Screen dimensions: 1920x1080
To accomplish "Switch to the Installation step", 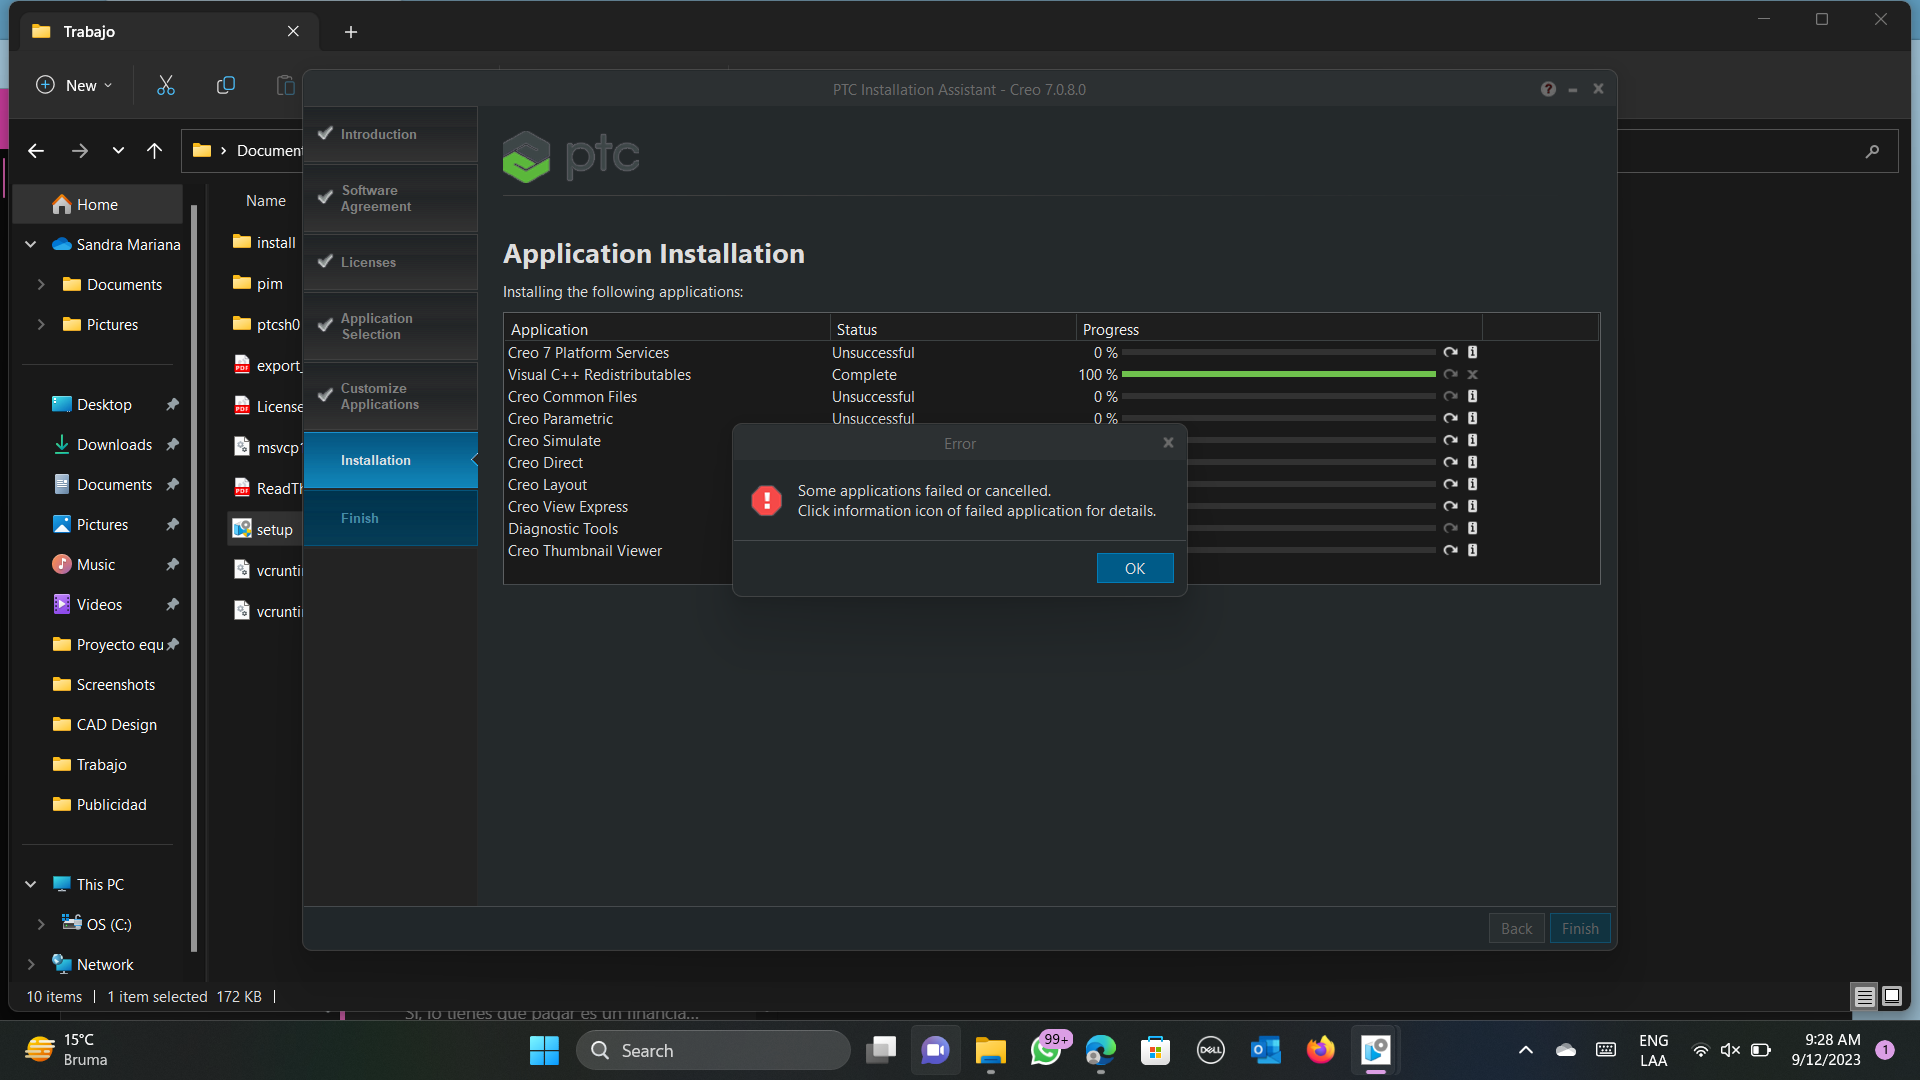I will click(390, 460).
